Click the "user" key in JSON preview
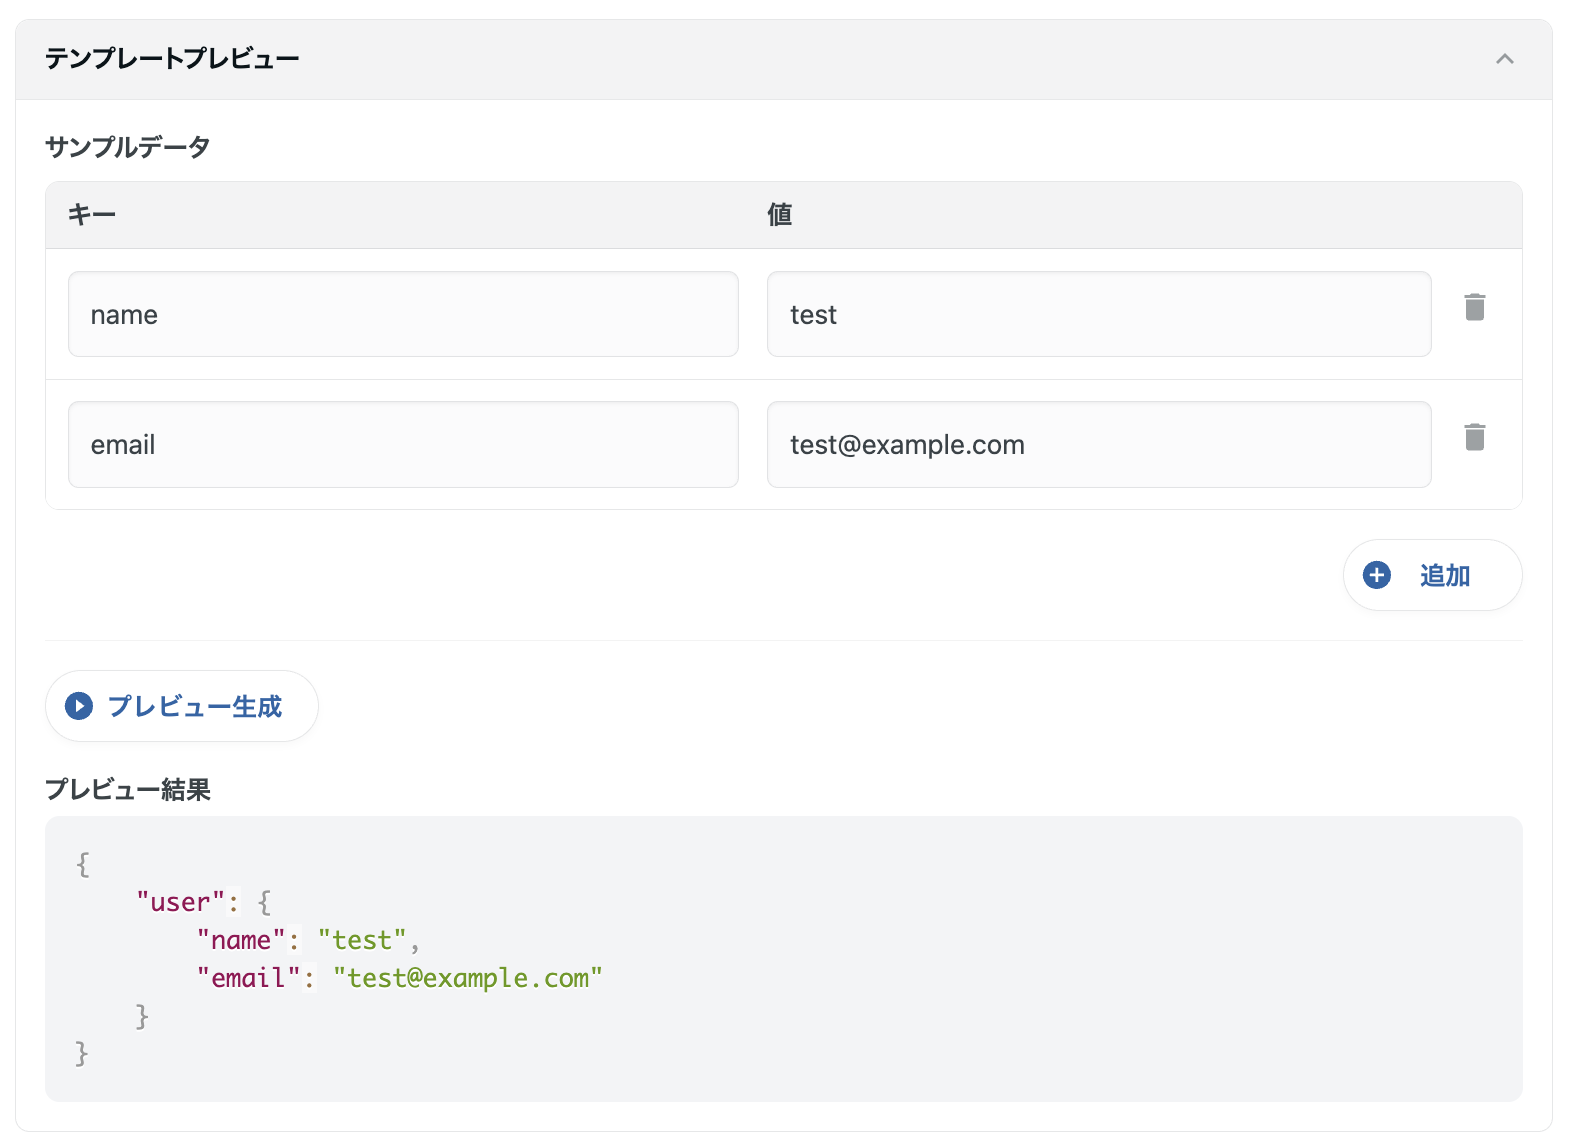 tap(181, 902)
